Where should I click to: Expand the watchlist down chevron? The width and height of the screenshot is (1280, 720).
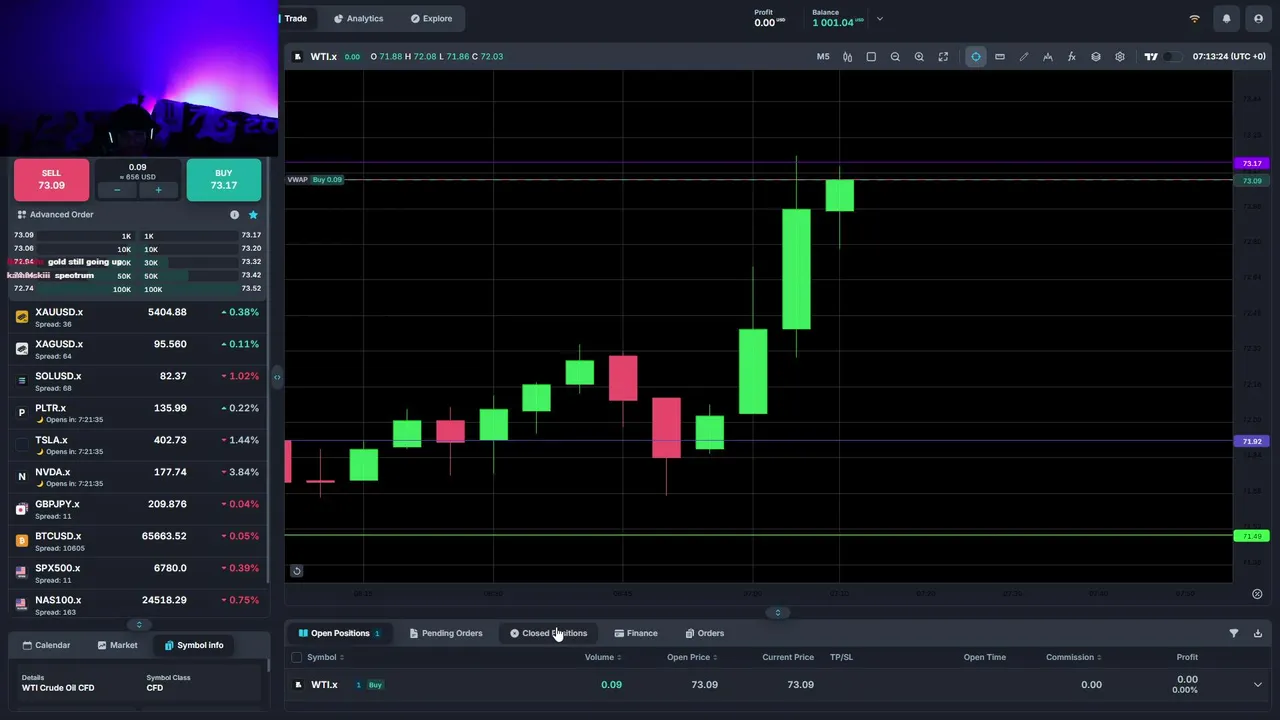[139, 625]
